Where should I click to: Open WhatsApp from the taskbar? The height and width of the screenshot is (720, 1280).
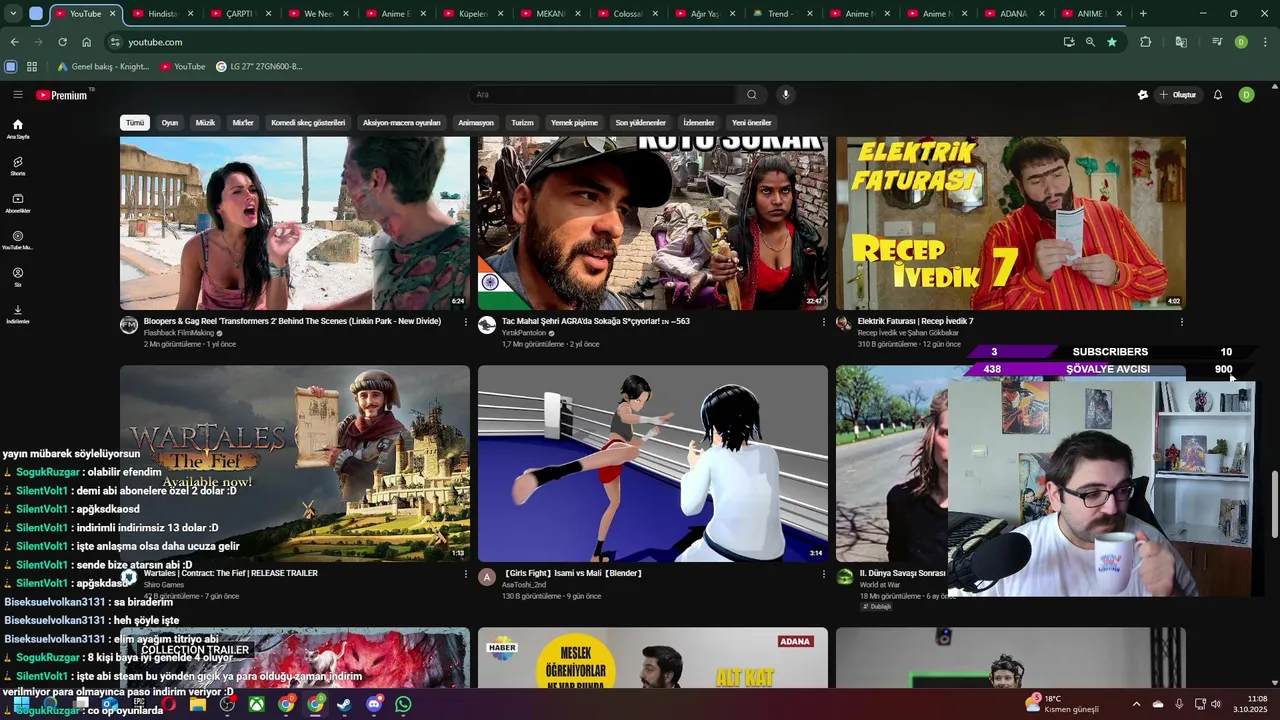pyautogui.click(x=403, y=704)
